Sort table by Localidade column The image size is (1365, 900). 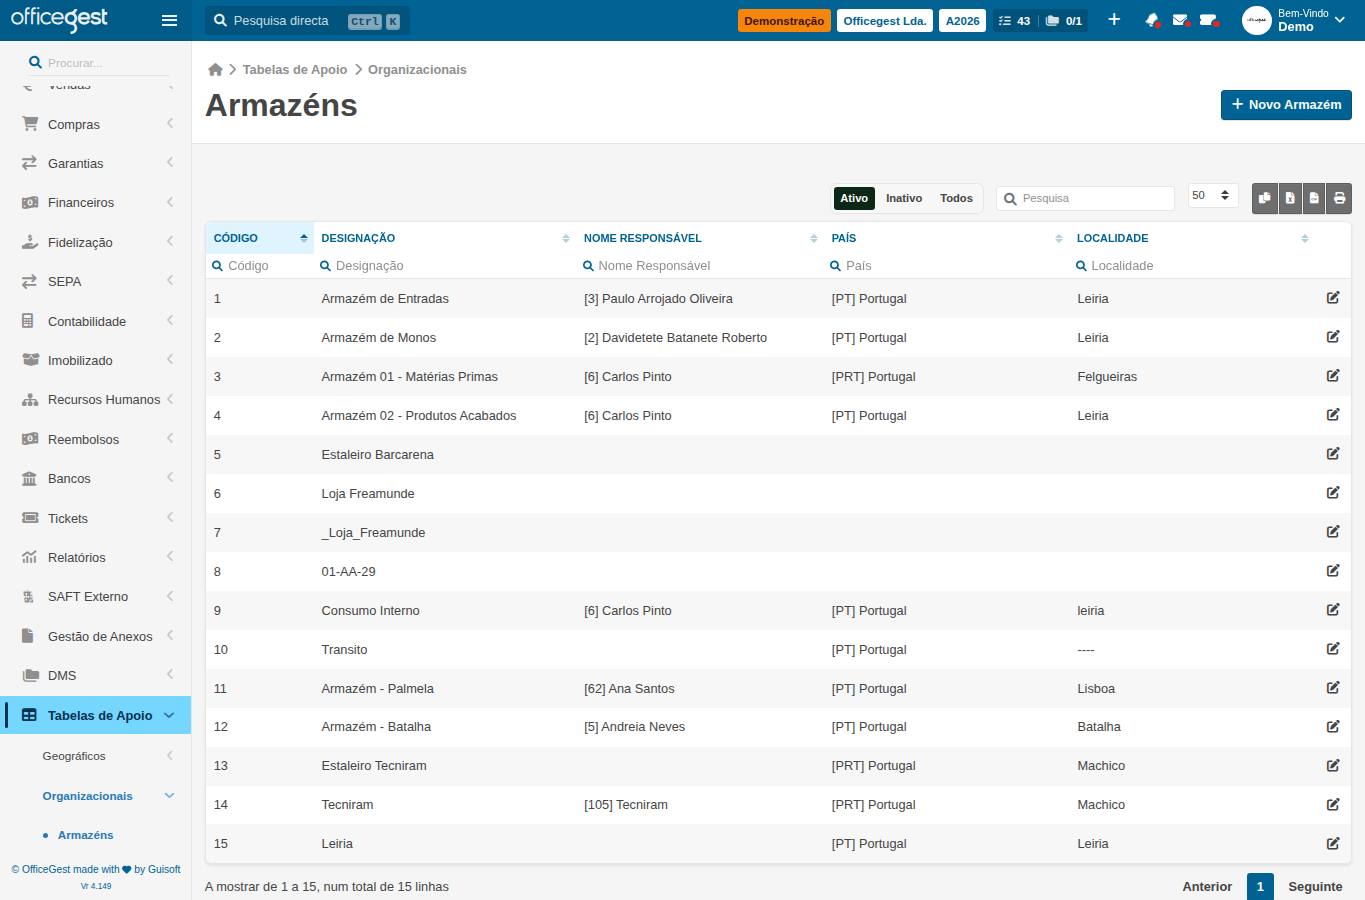pos(1192,238)
